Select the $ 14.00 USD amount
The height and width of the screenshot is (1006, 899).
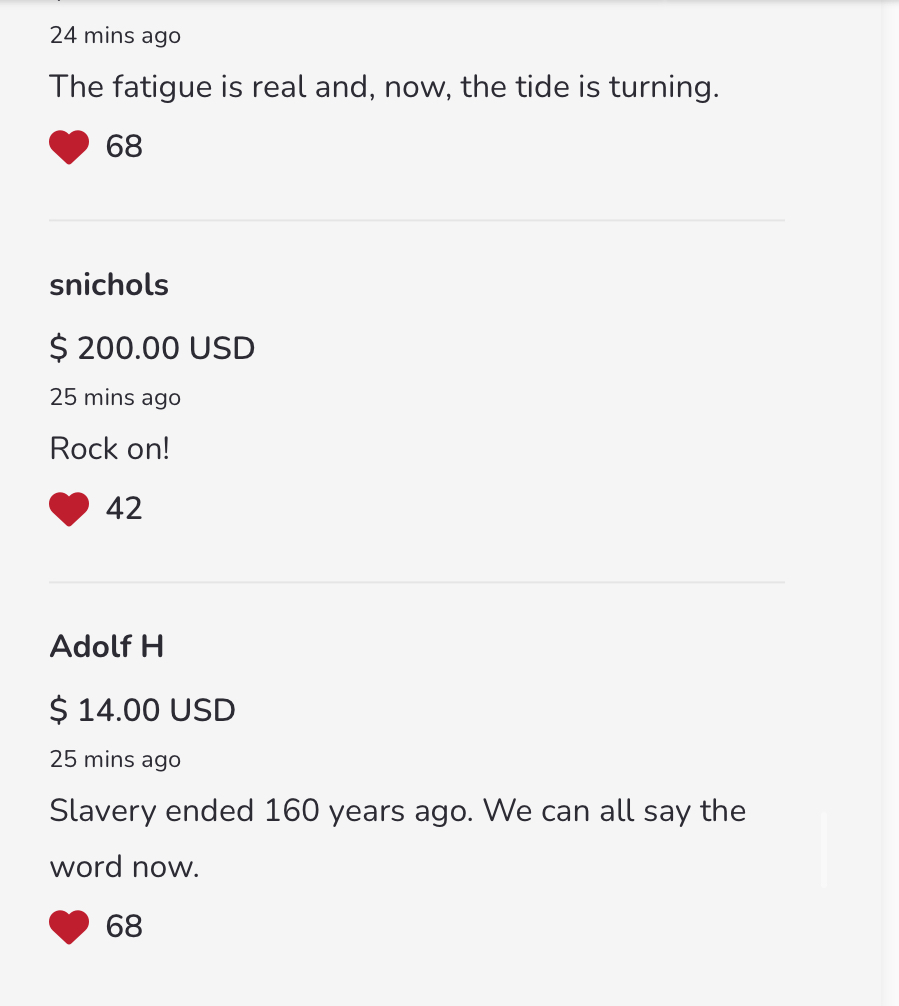(x=143, y=710)
